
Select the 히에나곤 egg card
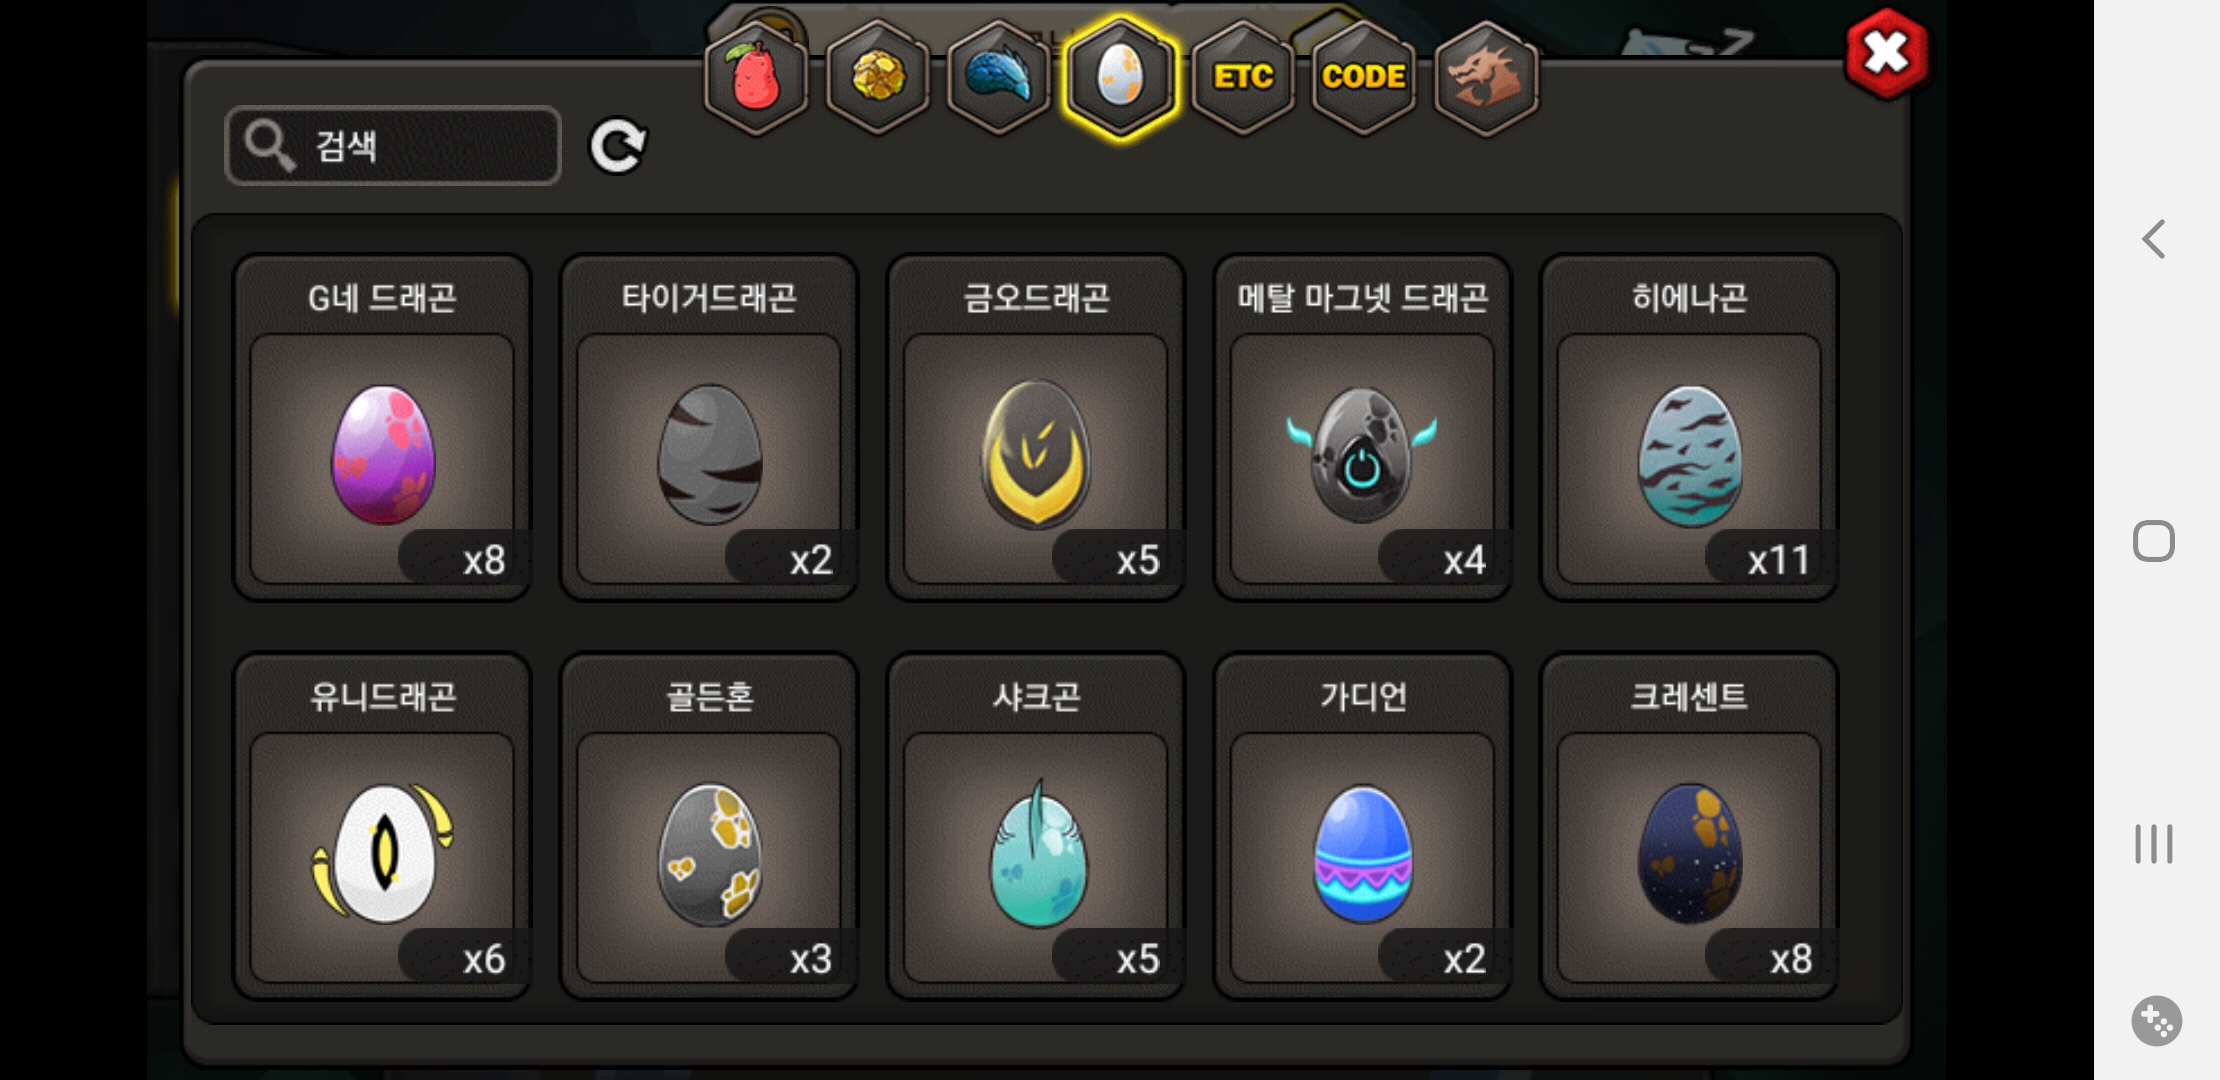[x=1689, y=427]
